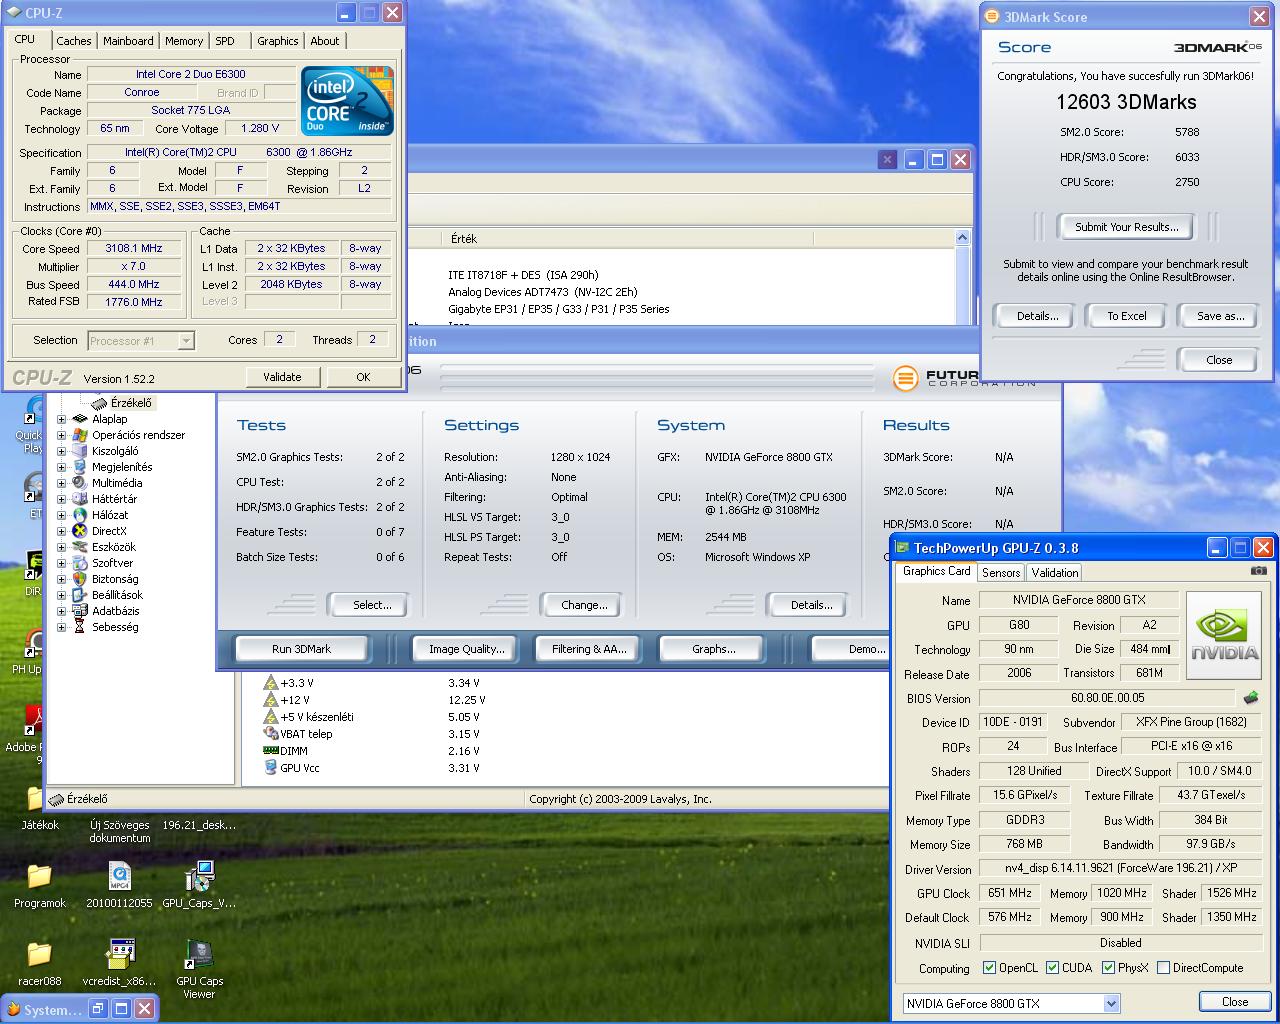The height and width of the screenshot is (1024, 1280).
Task: Click the To Excel button
Action: pyautogui.click(x=1126, y=316)
